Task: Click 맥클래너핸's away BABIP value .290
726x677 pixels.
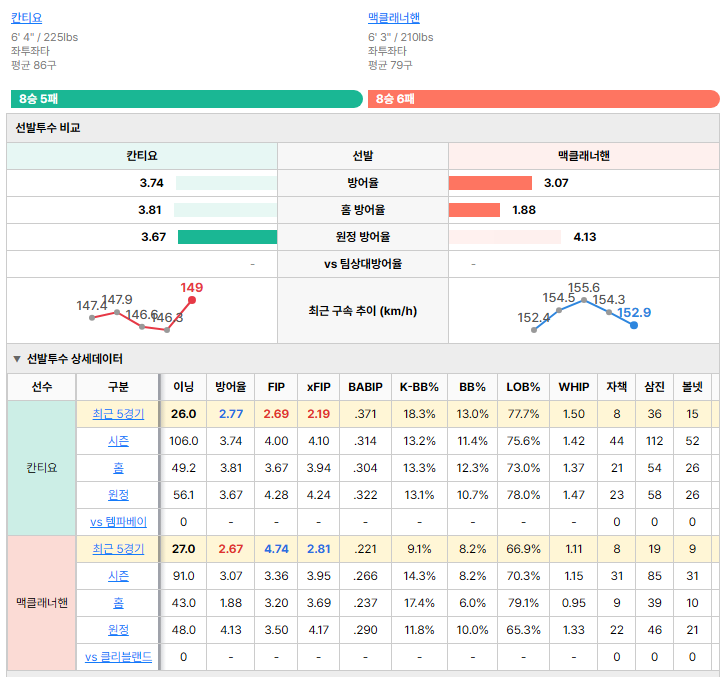Action: (365, 630)
